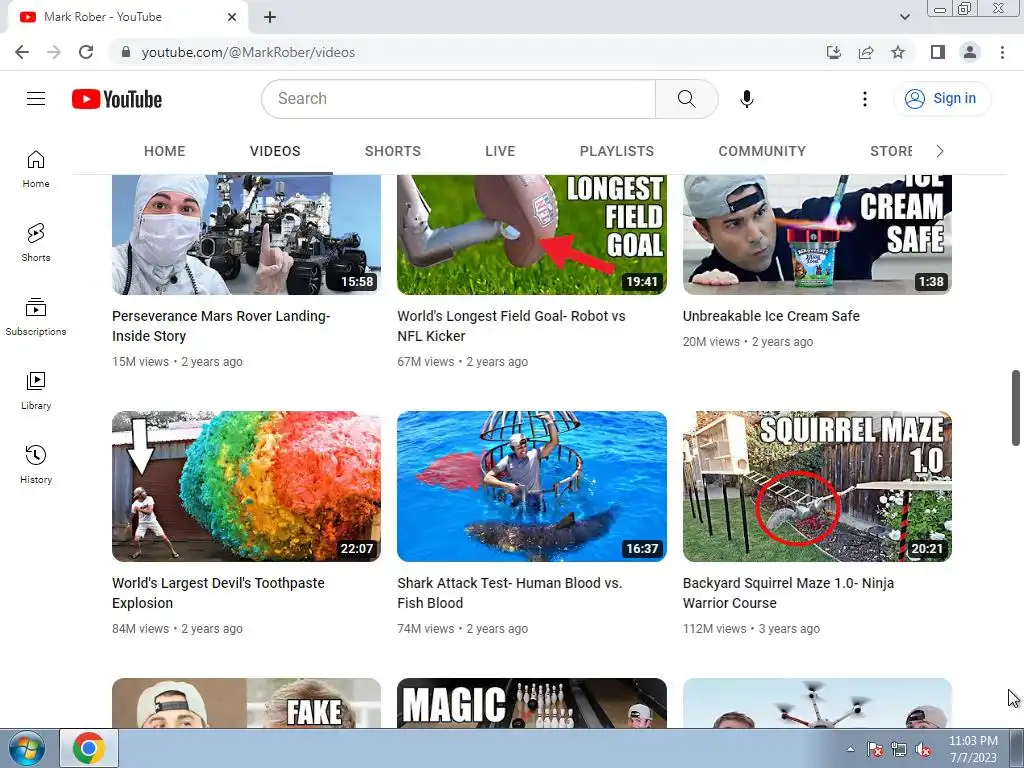Click the address bar URL
The height and width of the screenshot is (768, 1024).
click(x=248, y=52)
